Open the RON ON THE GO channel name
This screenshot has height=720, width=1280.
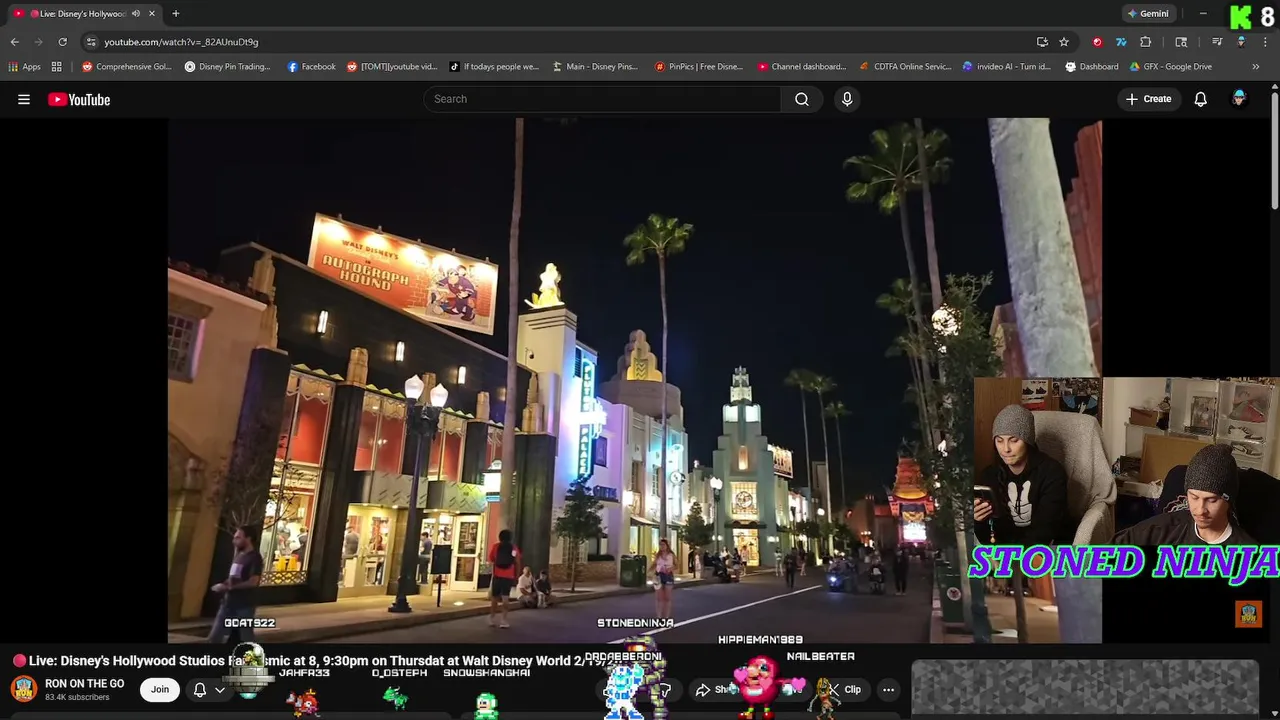coord(85,684)
